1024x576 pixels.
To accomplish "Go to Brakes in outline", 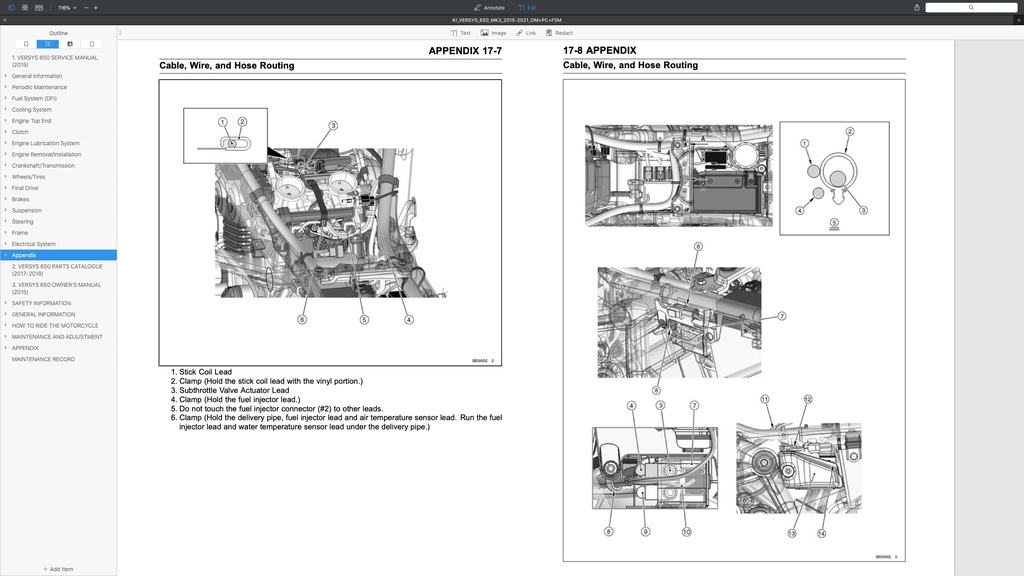I will (20, 199).
